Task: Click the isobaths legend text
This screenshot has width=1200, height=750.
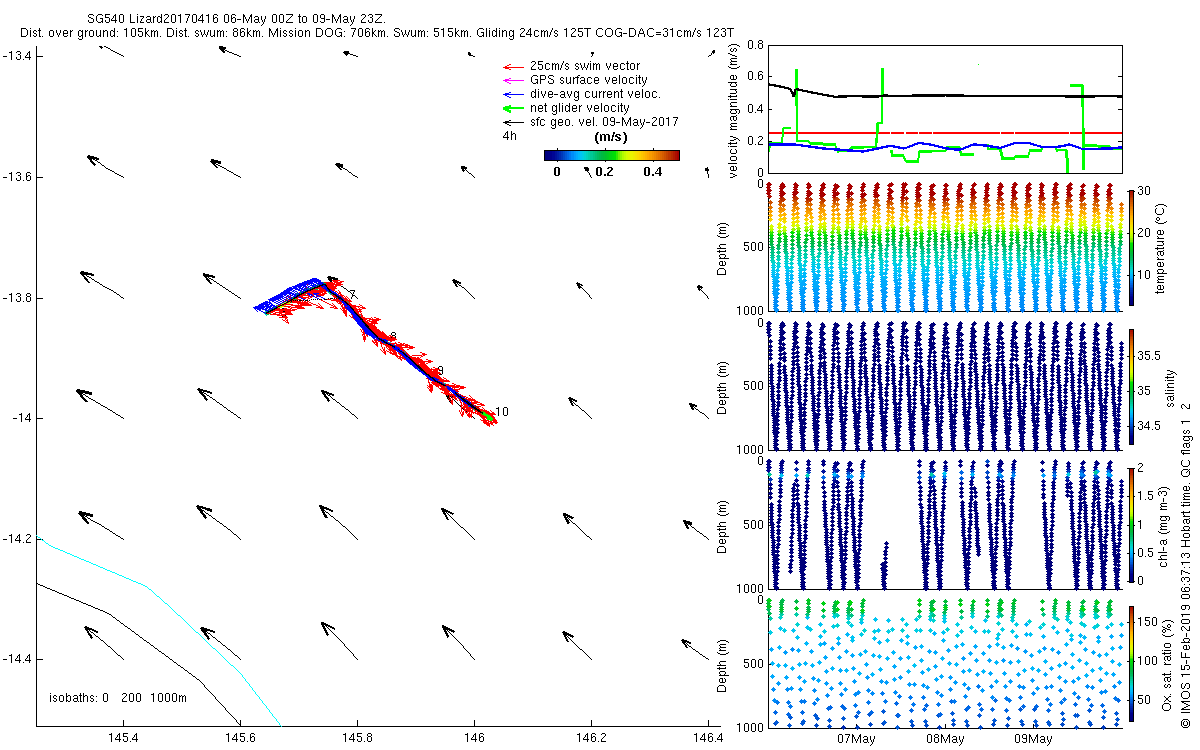Action: pyautogui.click(x=118, y=697)
